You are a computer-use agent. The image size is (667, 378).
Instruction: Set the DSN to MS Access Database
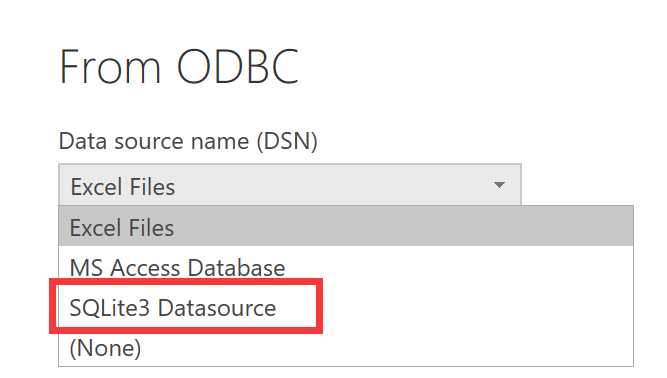pos(345,268)
